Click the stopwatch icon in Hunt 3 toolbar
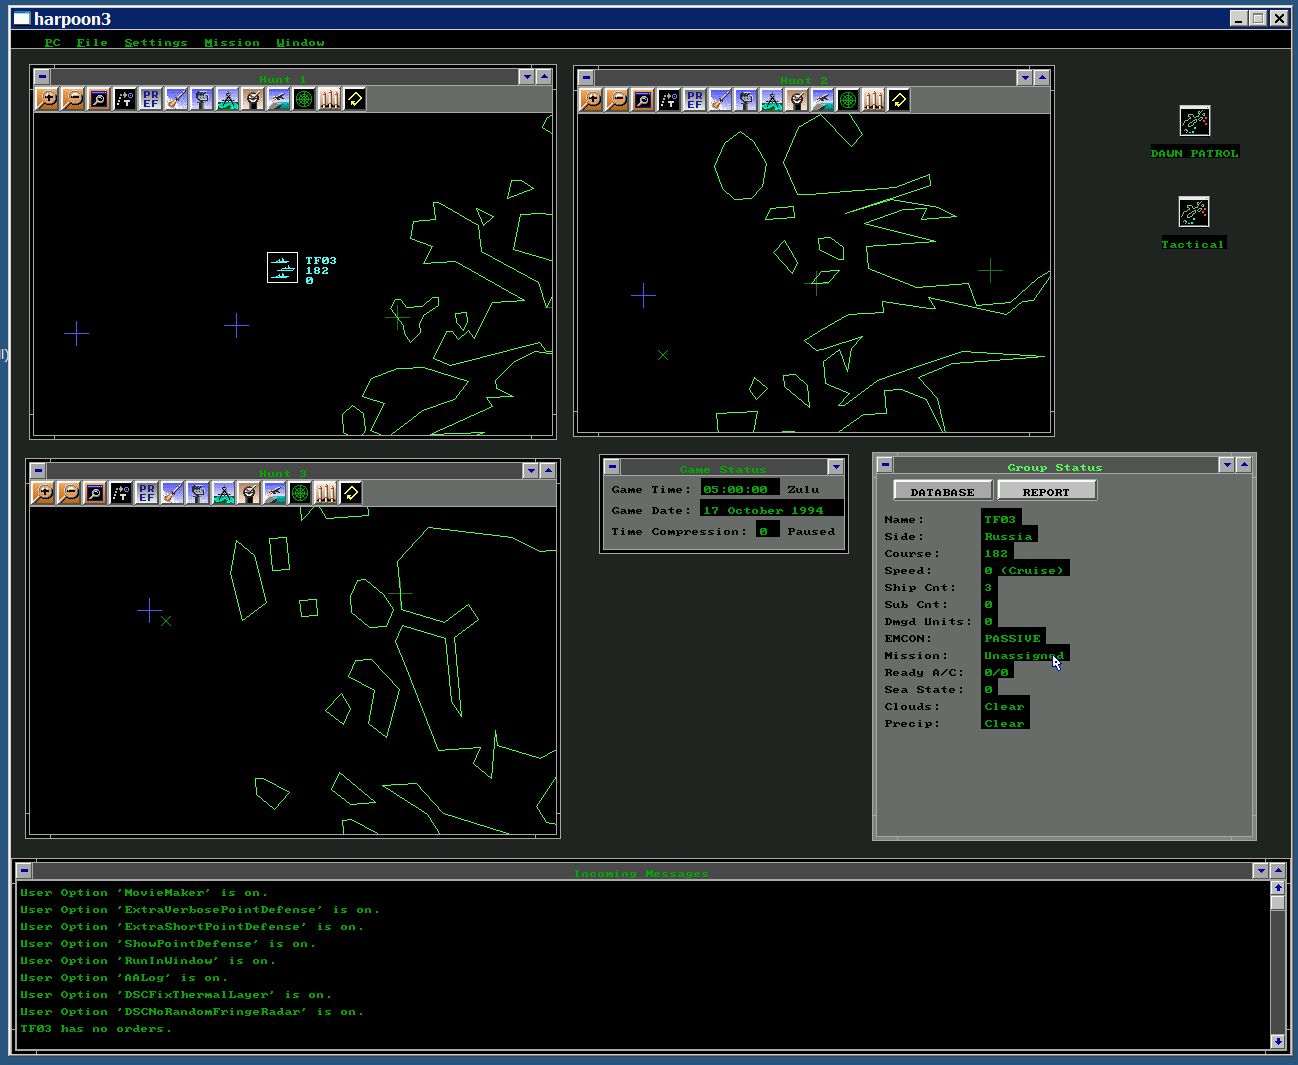The height and width of the screenshot is (1065, 1298). click(249, 492)
